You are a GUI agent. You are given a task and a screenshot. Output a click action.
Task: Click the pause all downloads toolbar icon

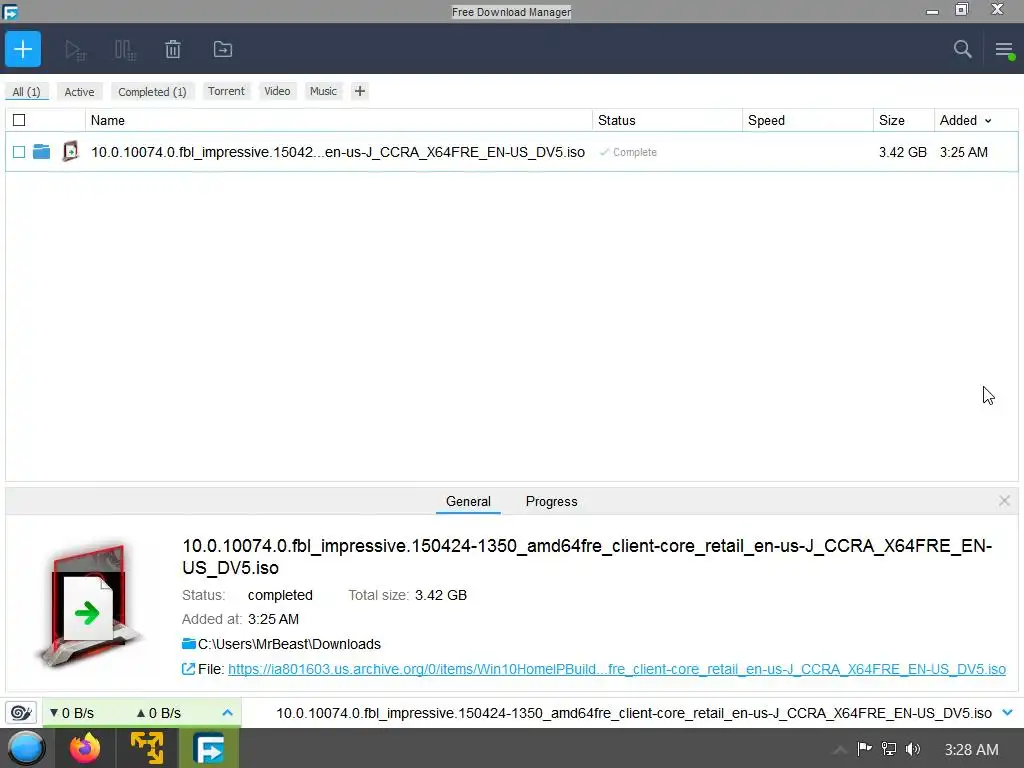[125, 50]
